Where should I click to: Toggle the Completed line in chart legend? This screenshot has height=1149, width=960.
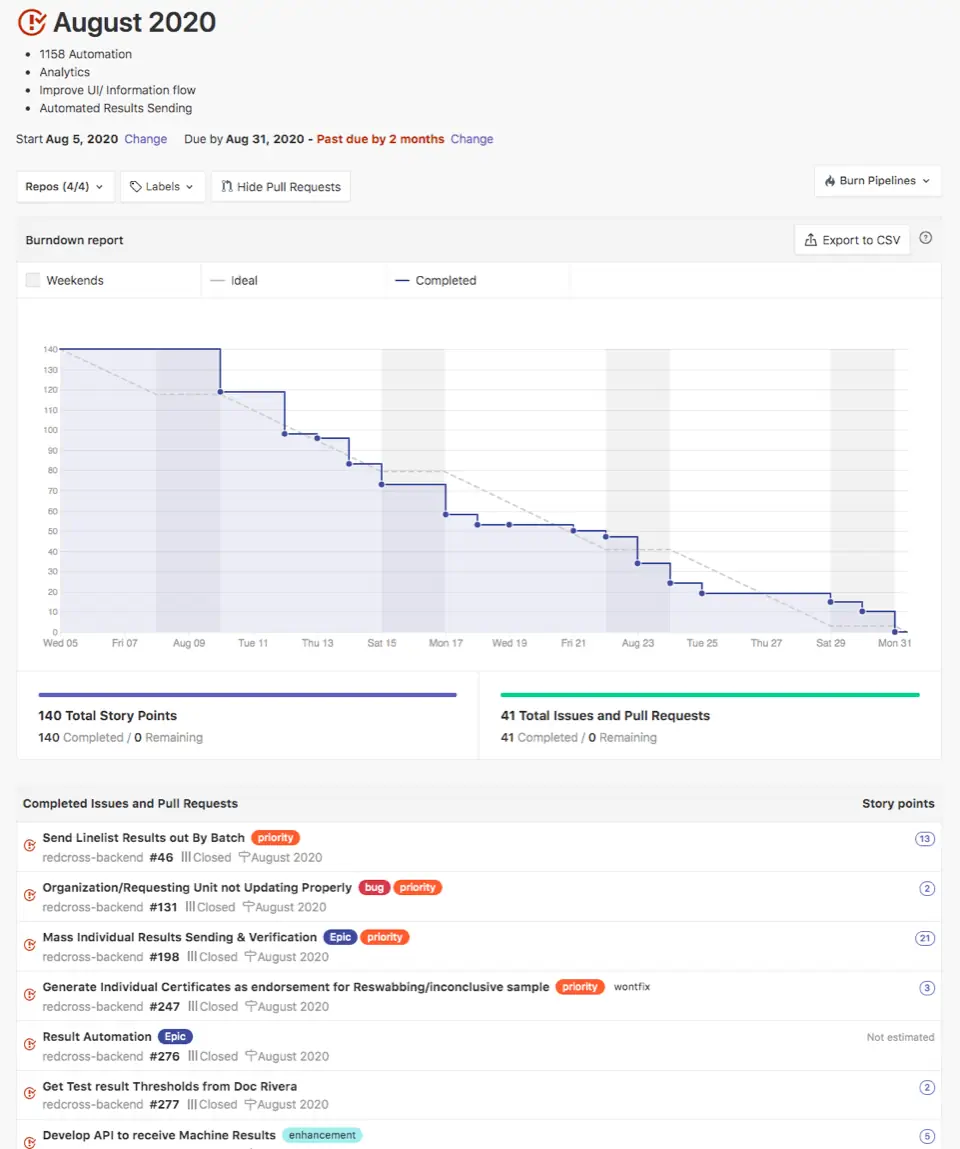436,281
